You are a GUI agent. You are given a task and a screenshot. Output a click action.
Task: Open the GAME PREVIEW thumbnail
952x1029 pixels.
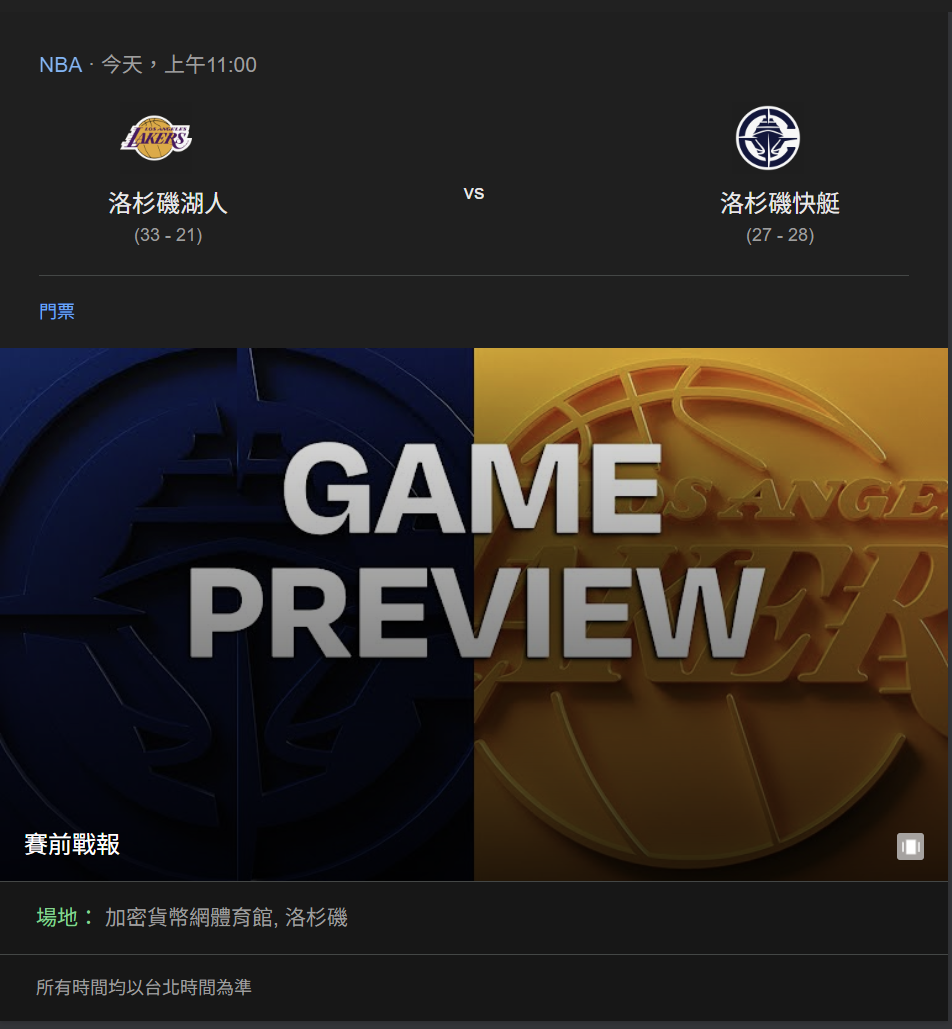click(474, 614)
